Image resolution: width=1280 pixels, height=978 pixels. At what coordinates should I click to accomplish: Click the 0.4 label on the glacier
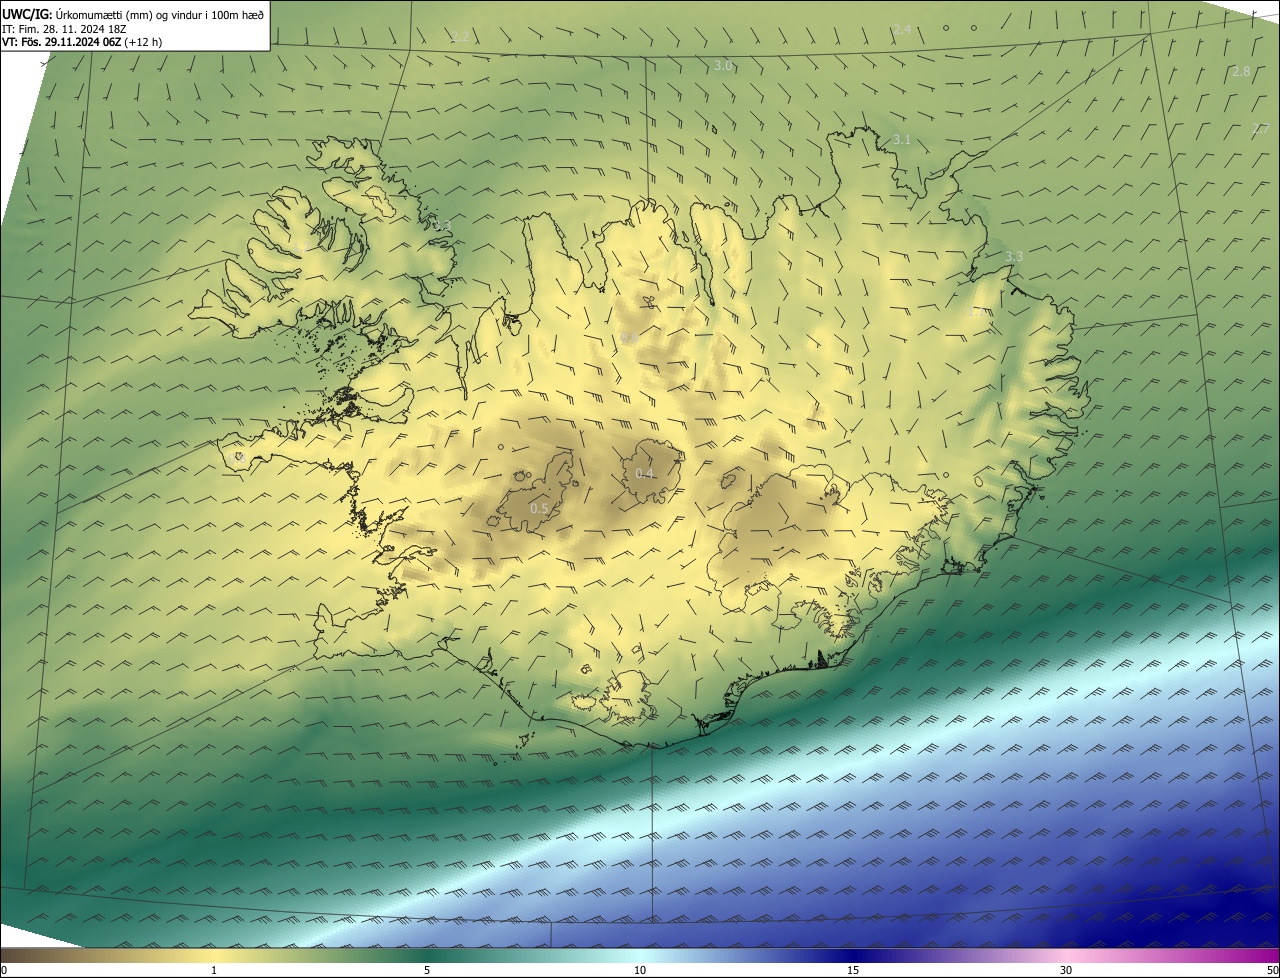(x=645, y=473)
